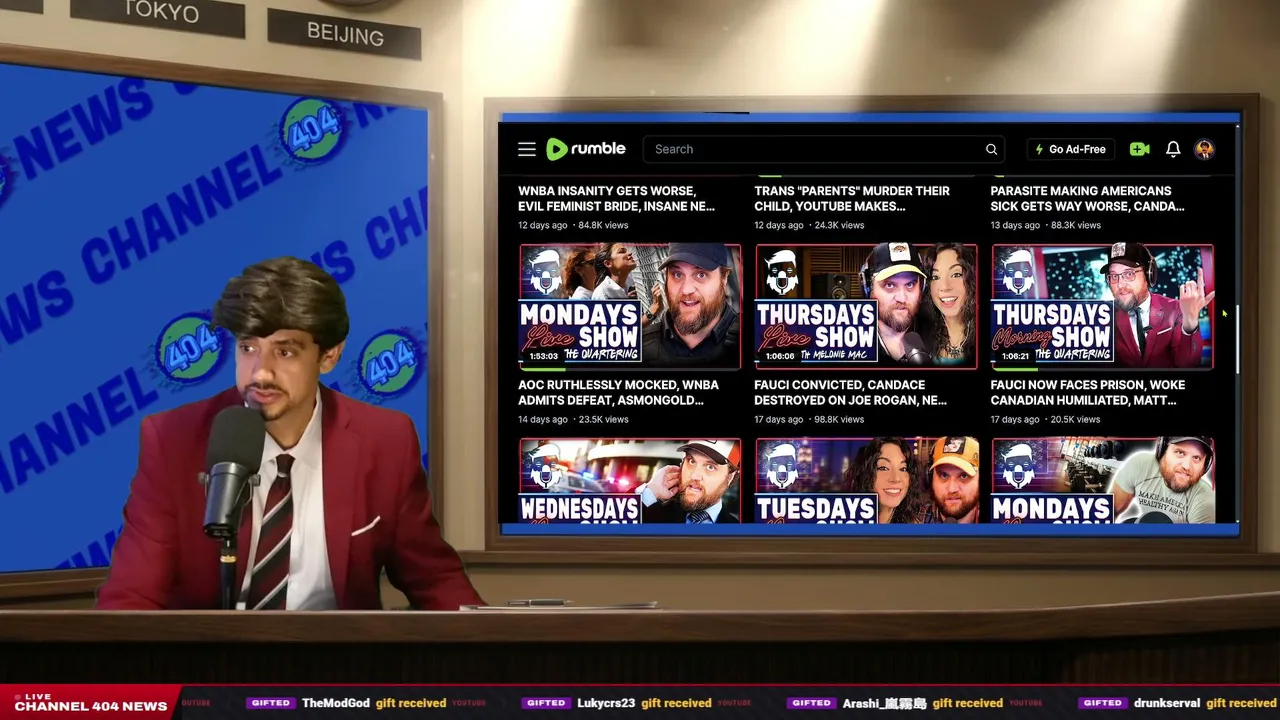1280x720 pixels.
Task: Open video titled 'AOC RUTHLESSLY MOCKED'
Action: 618,392
